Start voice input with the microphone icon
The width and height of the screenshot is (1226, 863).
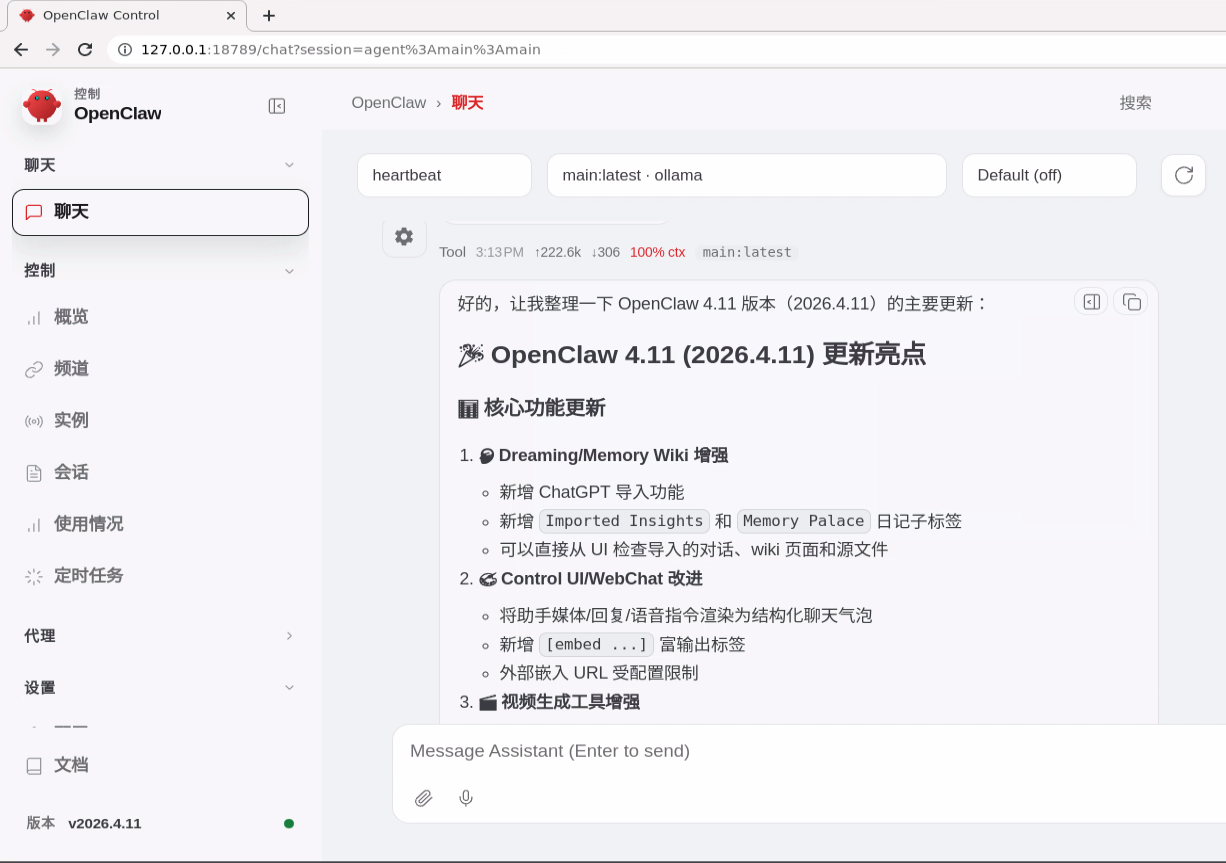(x=466, y=798)
